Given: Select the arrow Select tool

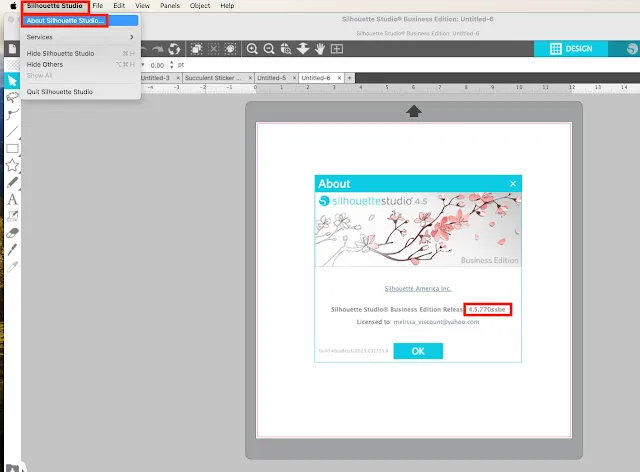Looking at the screenshot, I should (12, 80).
